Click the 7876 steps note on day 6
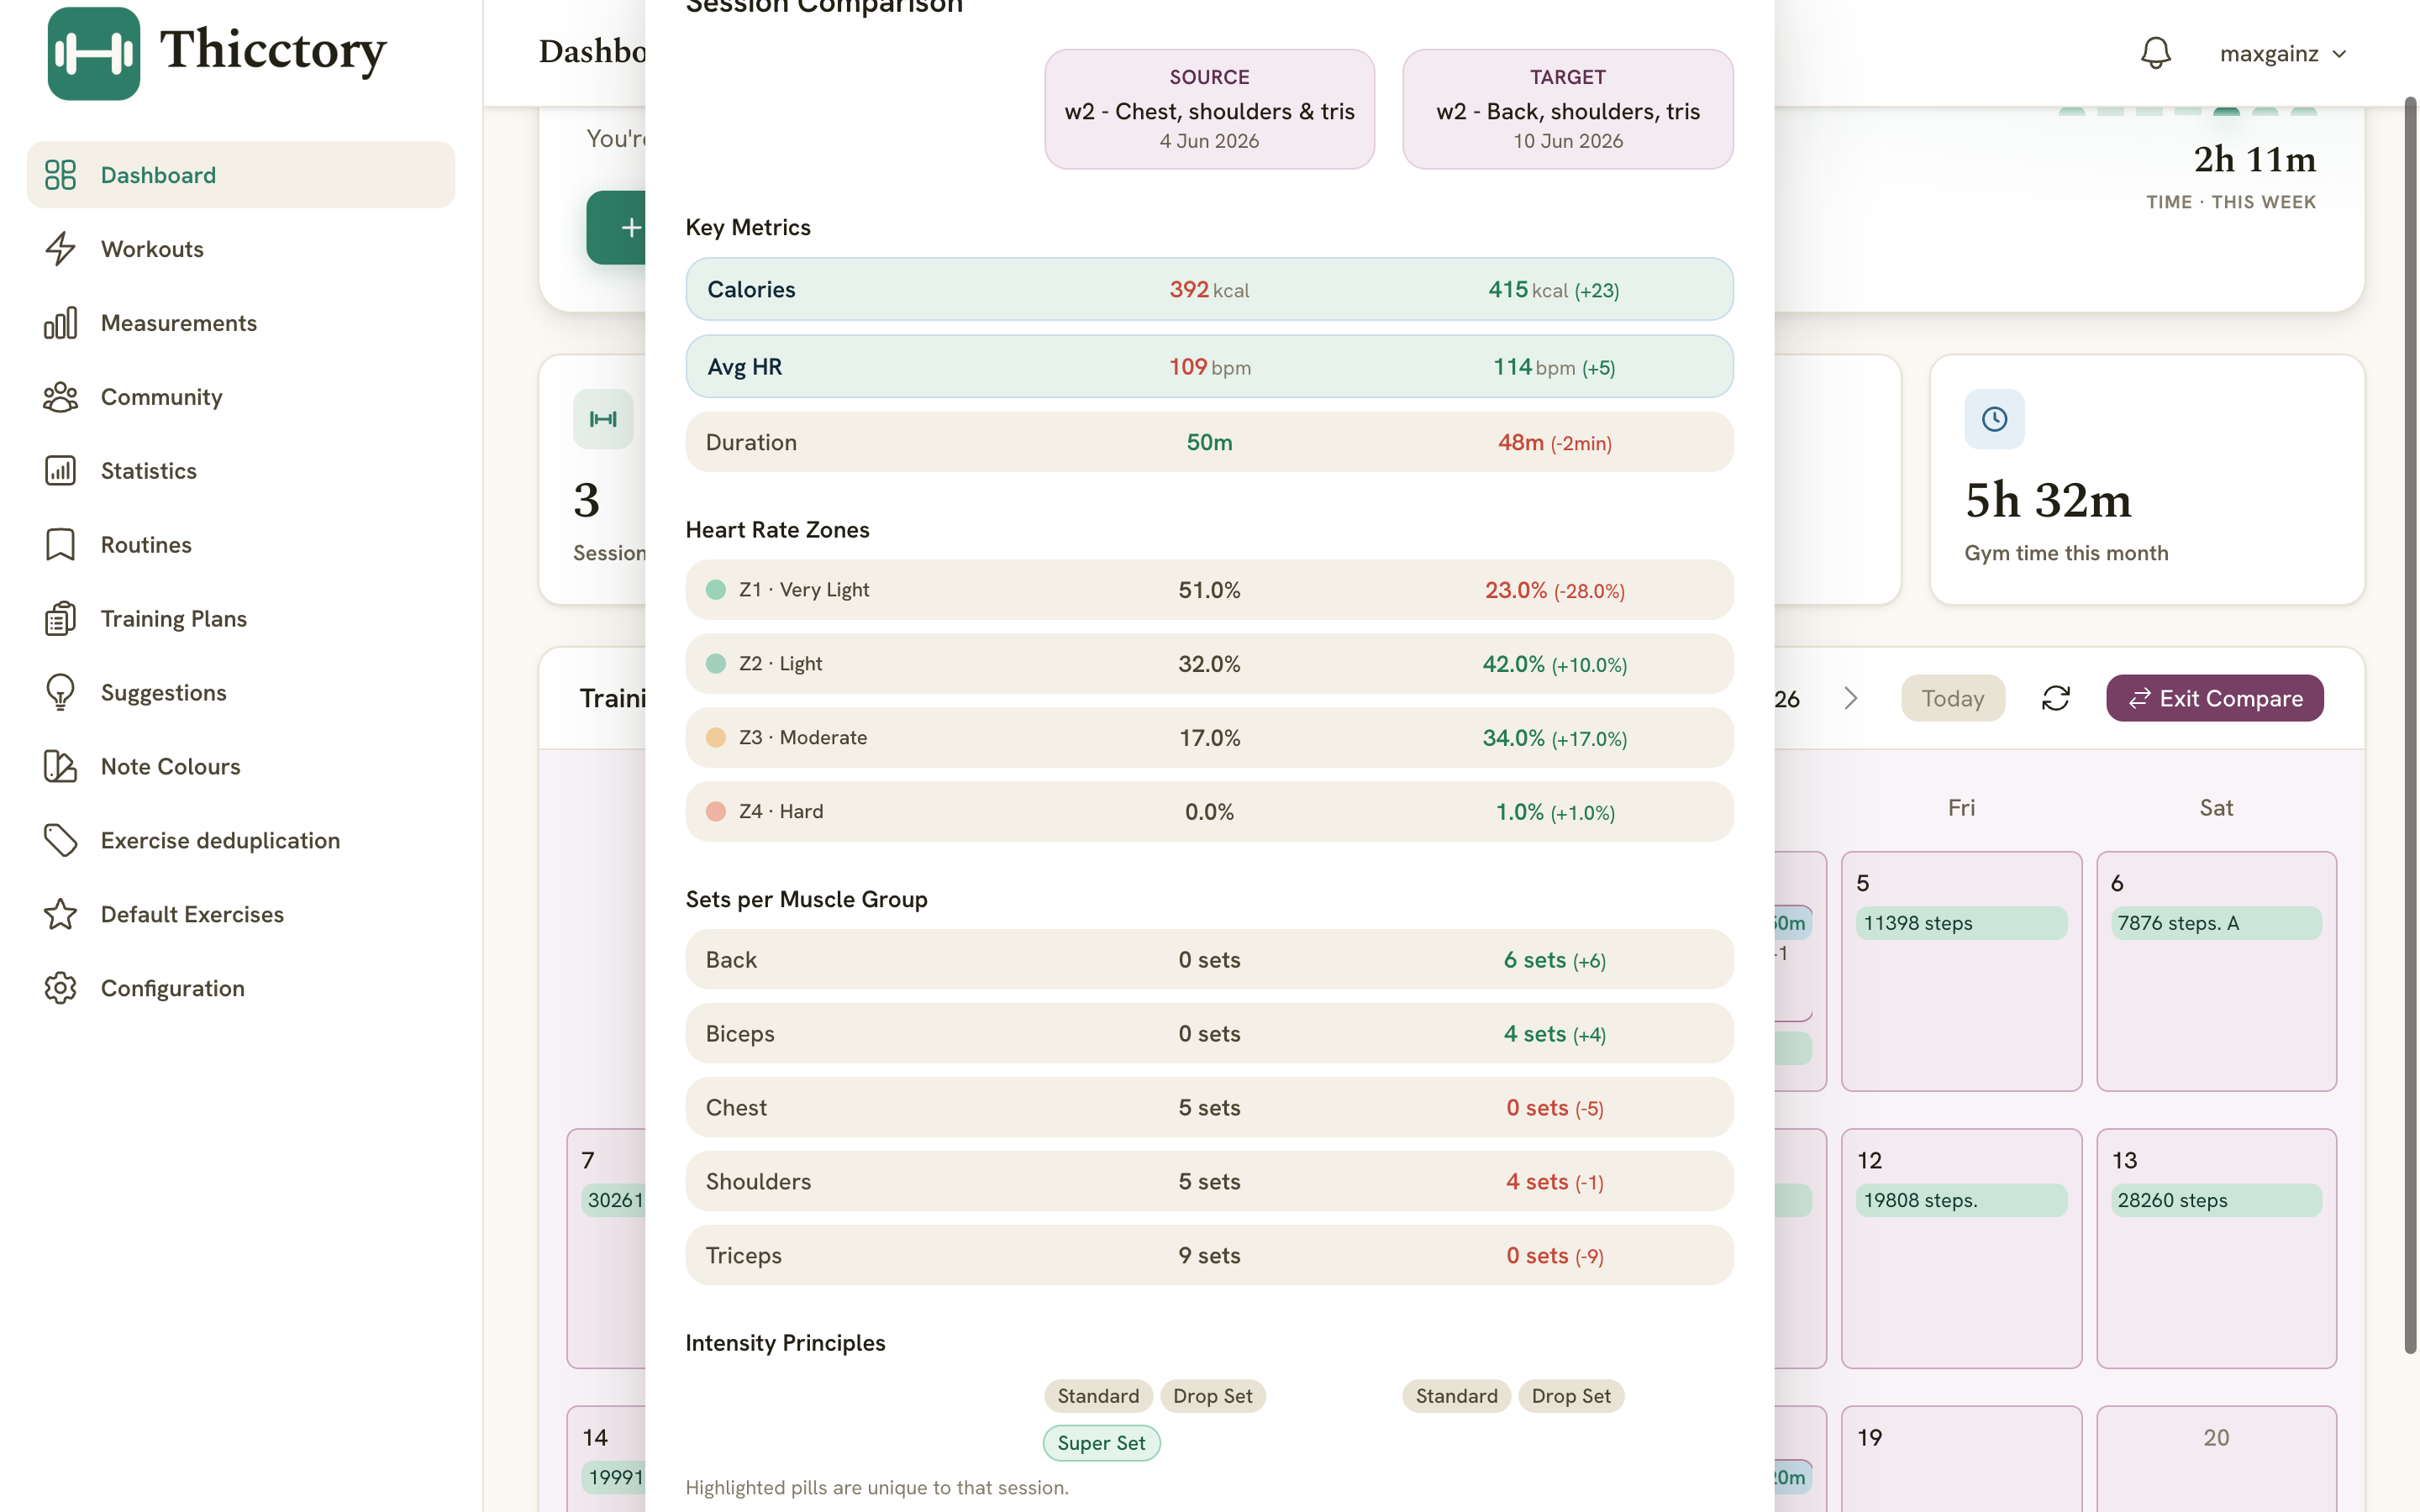 (x=2216, y=923)
